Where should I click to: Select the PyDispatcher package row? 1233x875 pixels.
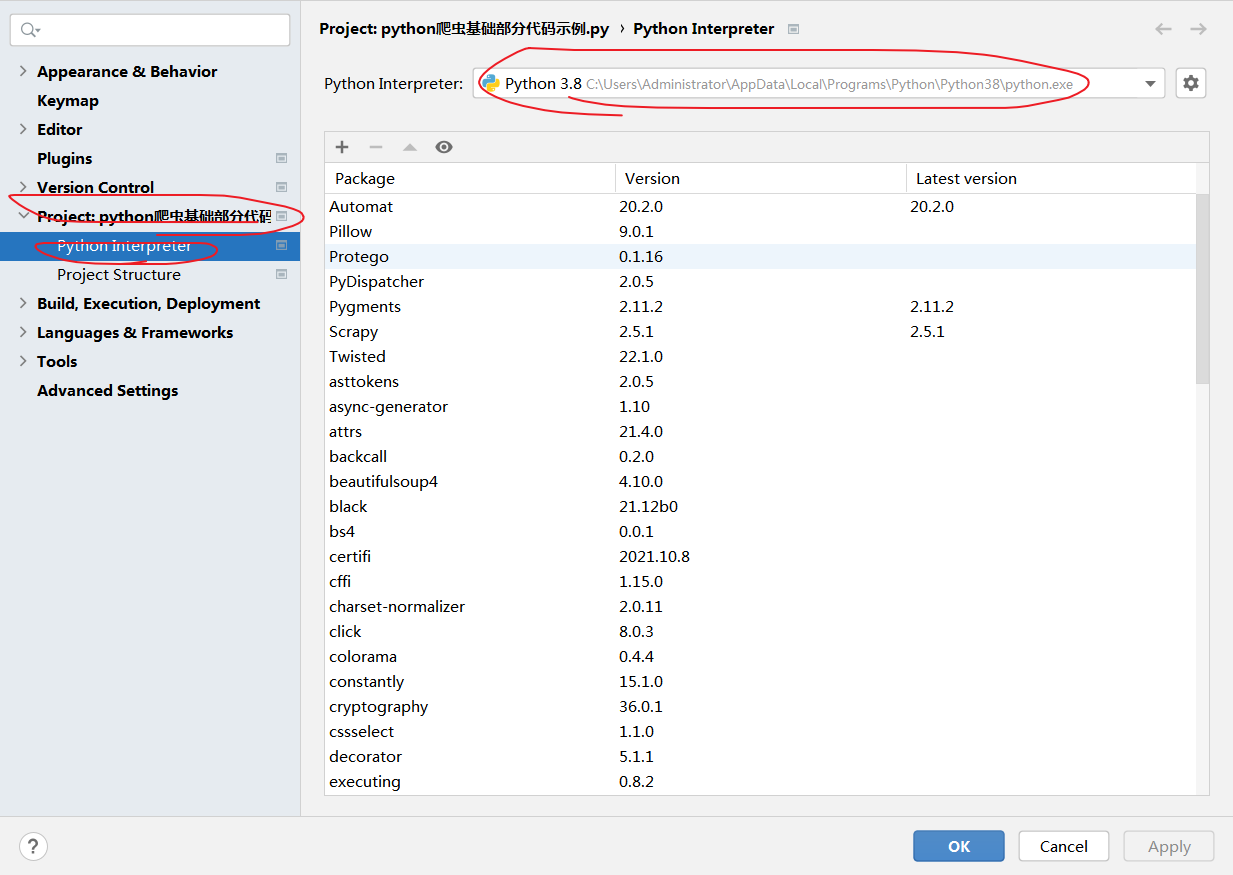pyautogui.click(x=760, y=281)
